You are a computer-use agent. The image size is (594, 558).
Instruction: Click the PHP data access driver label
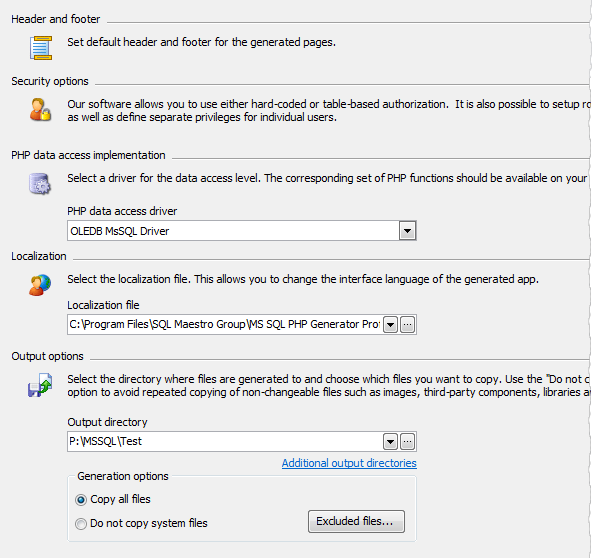(122, 211)
